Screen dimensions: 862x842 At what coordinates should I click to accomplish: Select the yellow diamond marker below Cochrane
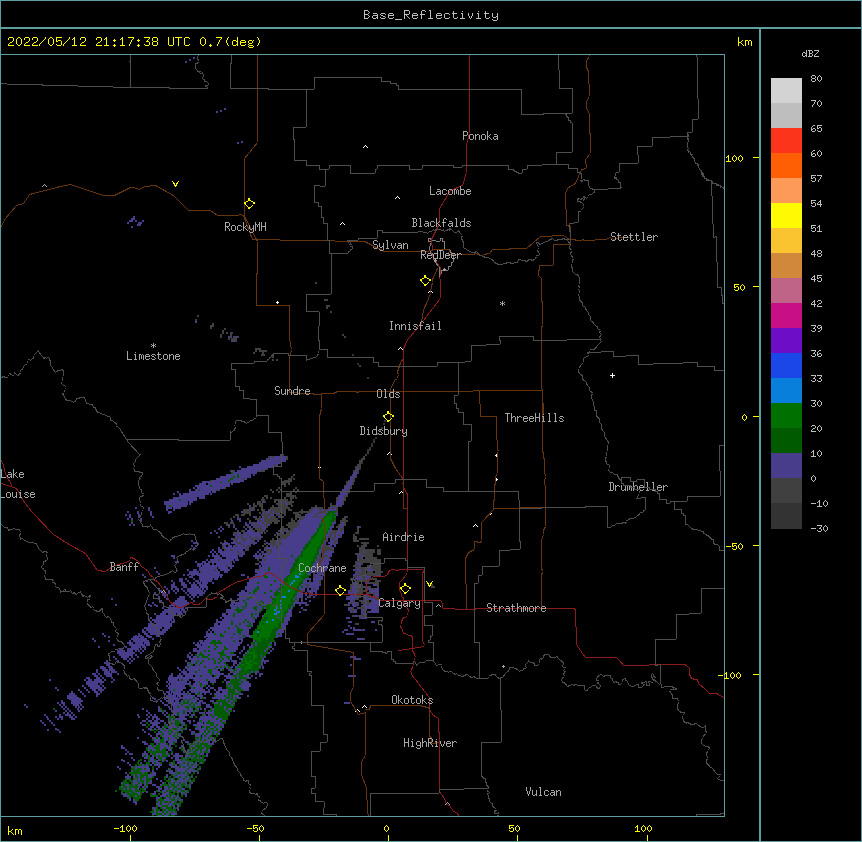pyautogui.click(x=340, y=591)
